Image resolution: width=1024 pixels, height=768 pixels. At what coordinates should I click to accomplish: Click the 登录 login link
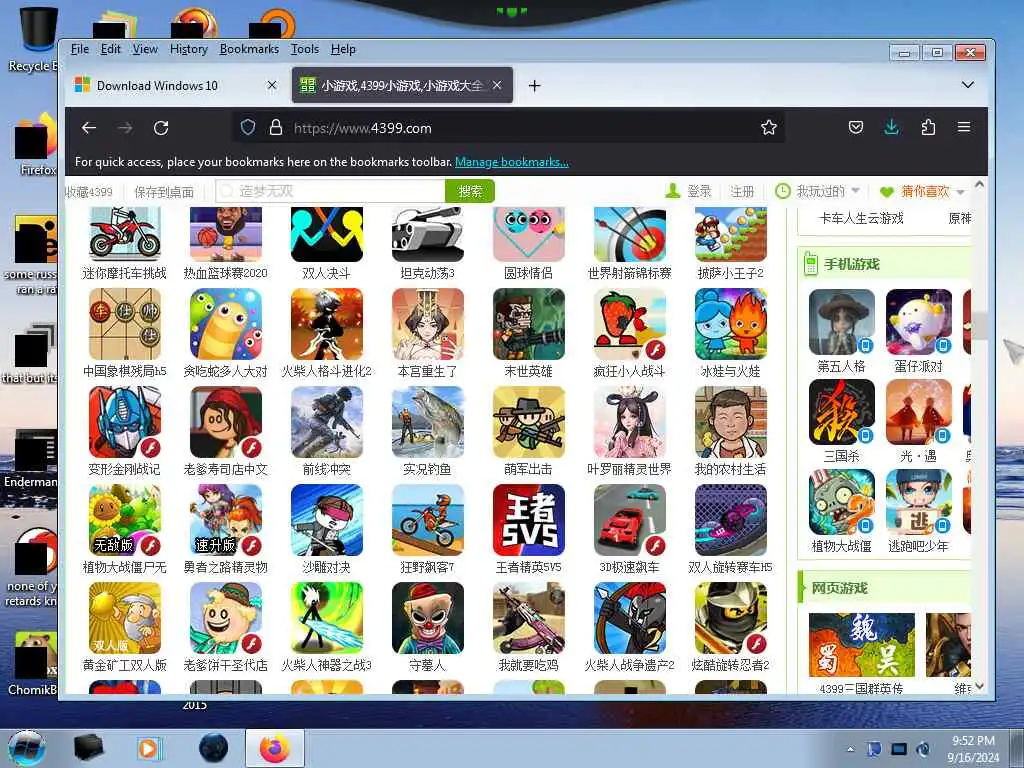pos(699,191)
